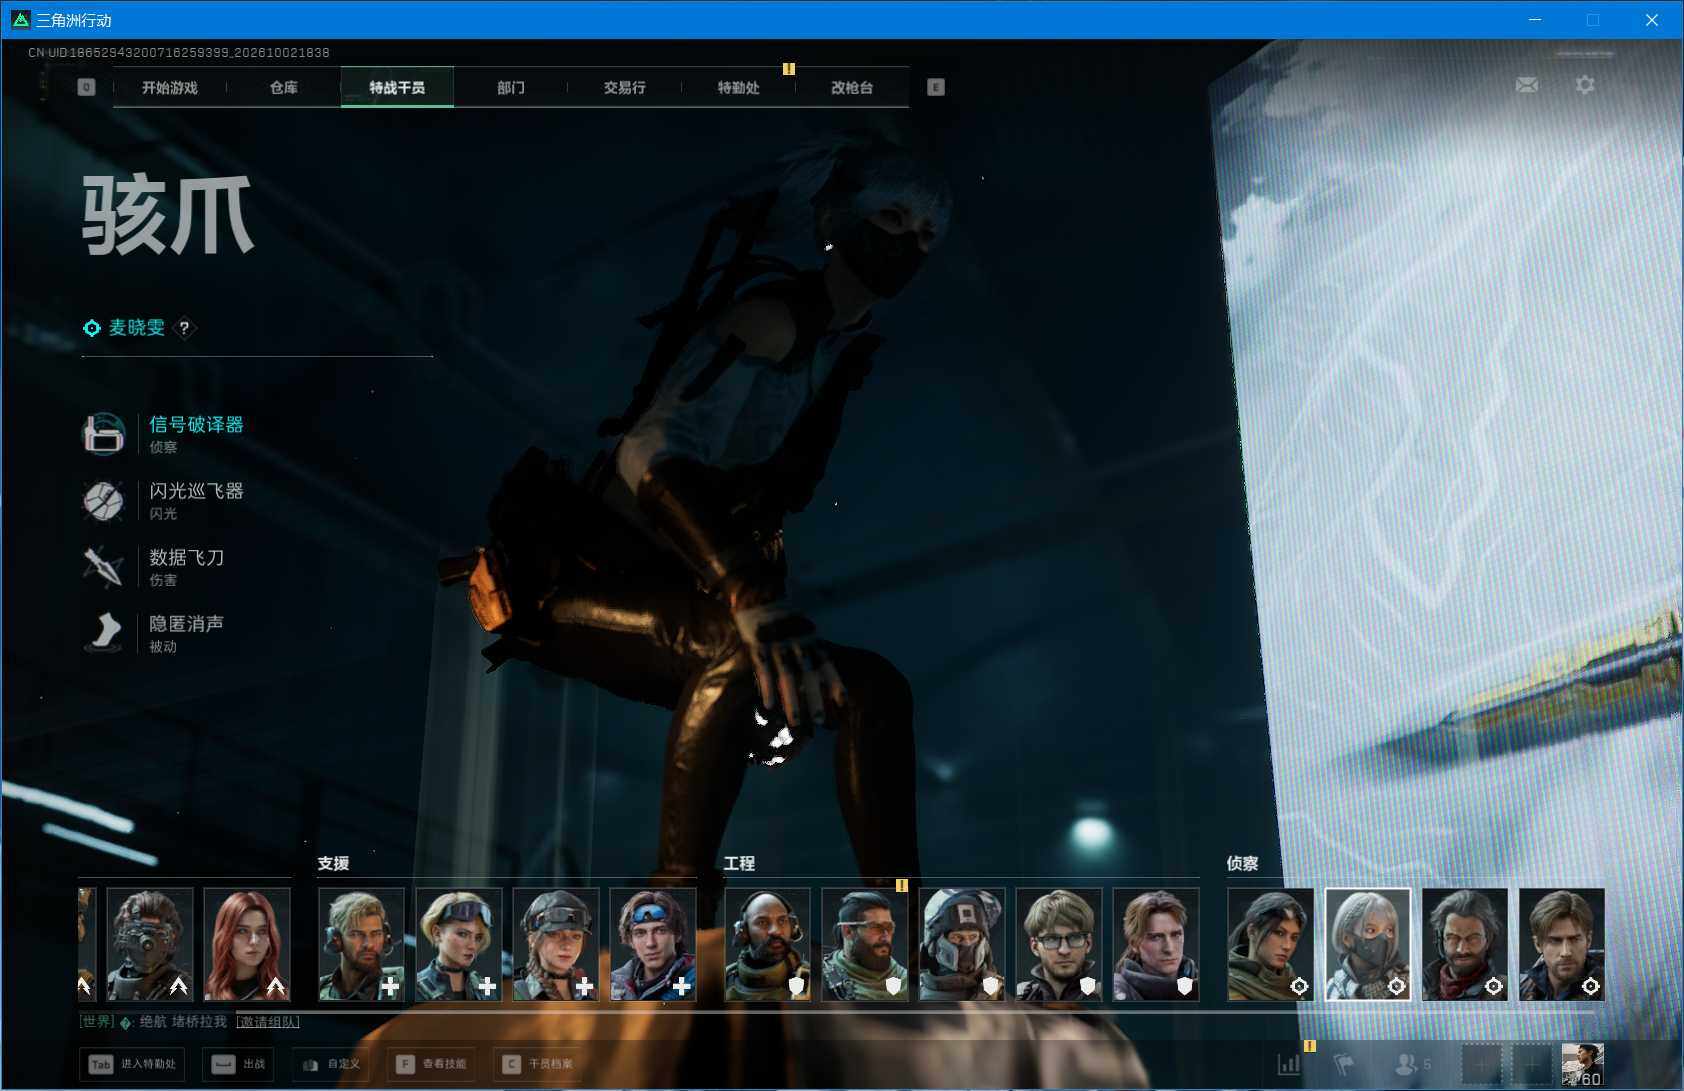This screenshot has height=1091, width=1684.
Task: Open the bar chart stats icon
Action: tap(1290, 1064)
